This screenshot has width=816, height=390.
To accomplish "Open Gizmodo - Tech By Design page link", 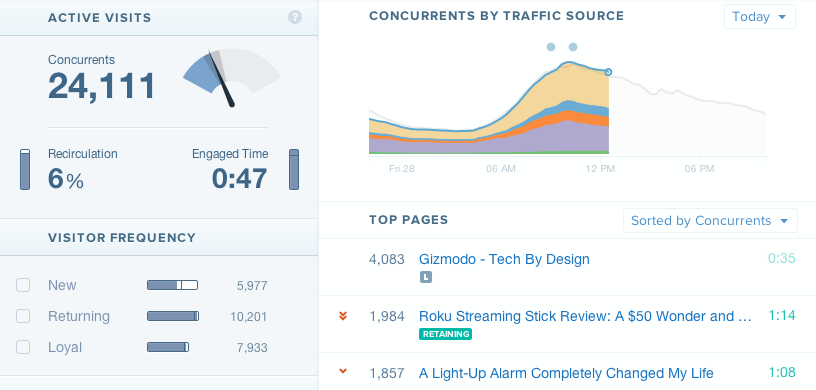I will tap(504, 259).
